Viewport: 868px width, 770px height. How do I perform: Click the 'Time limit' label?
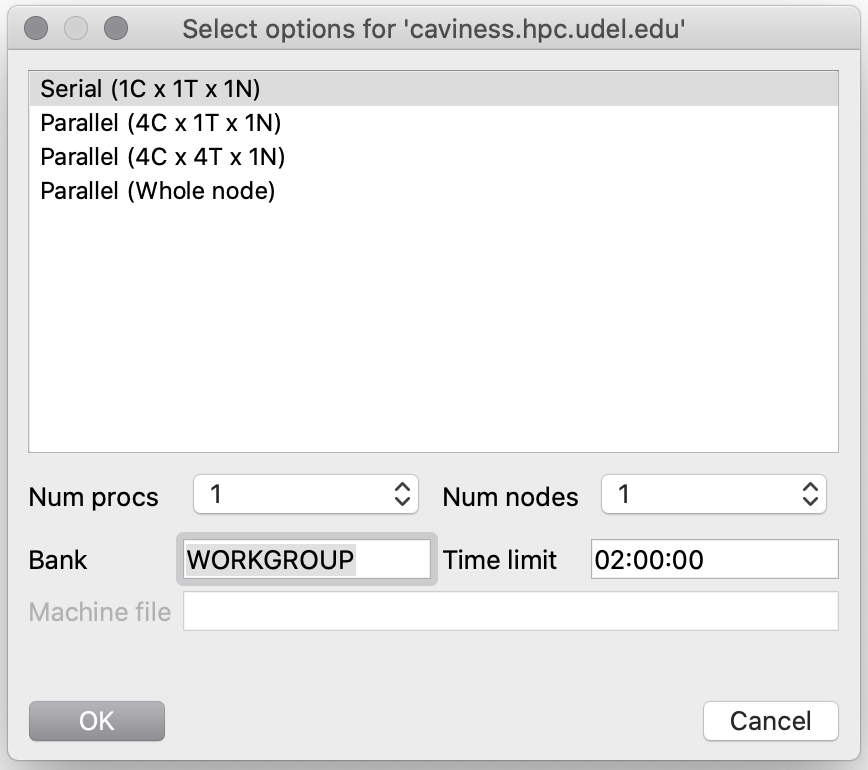[500, 560]
